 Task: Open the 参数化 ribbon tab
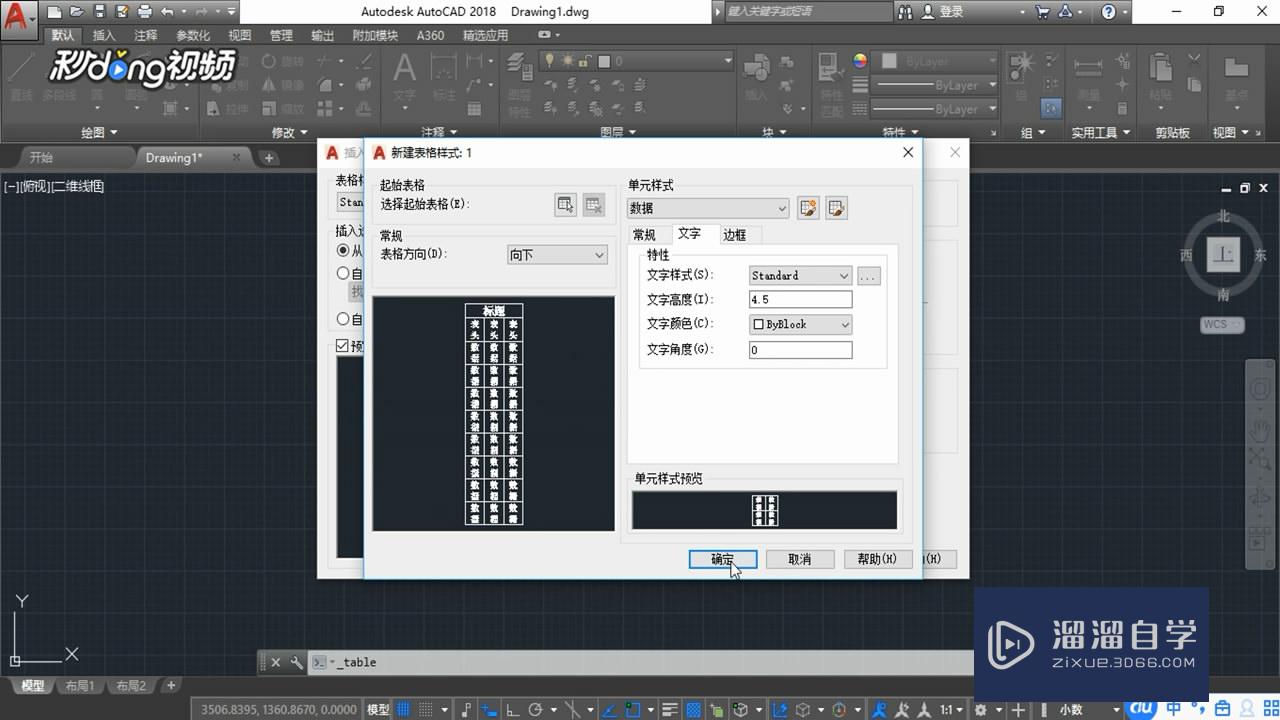click(x=193, y=35)
